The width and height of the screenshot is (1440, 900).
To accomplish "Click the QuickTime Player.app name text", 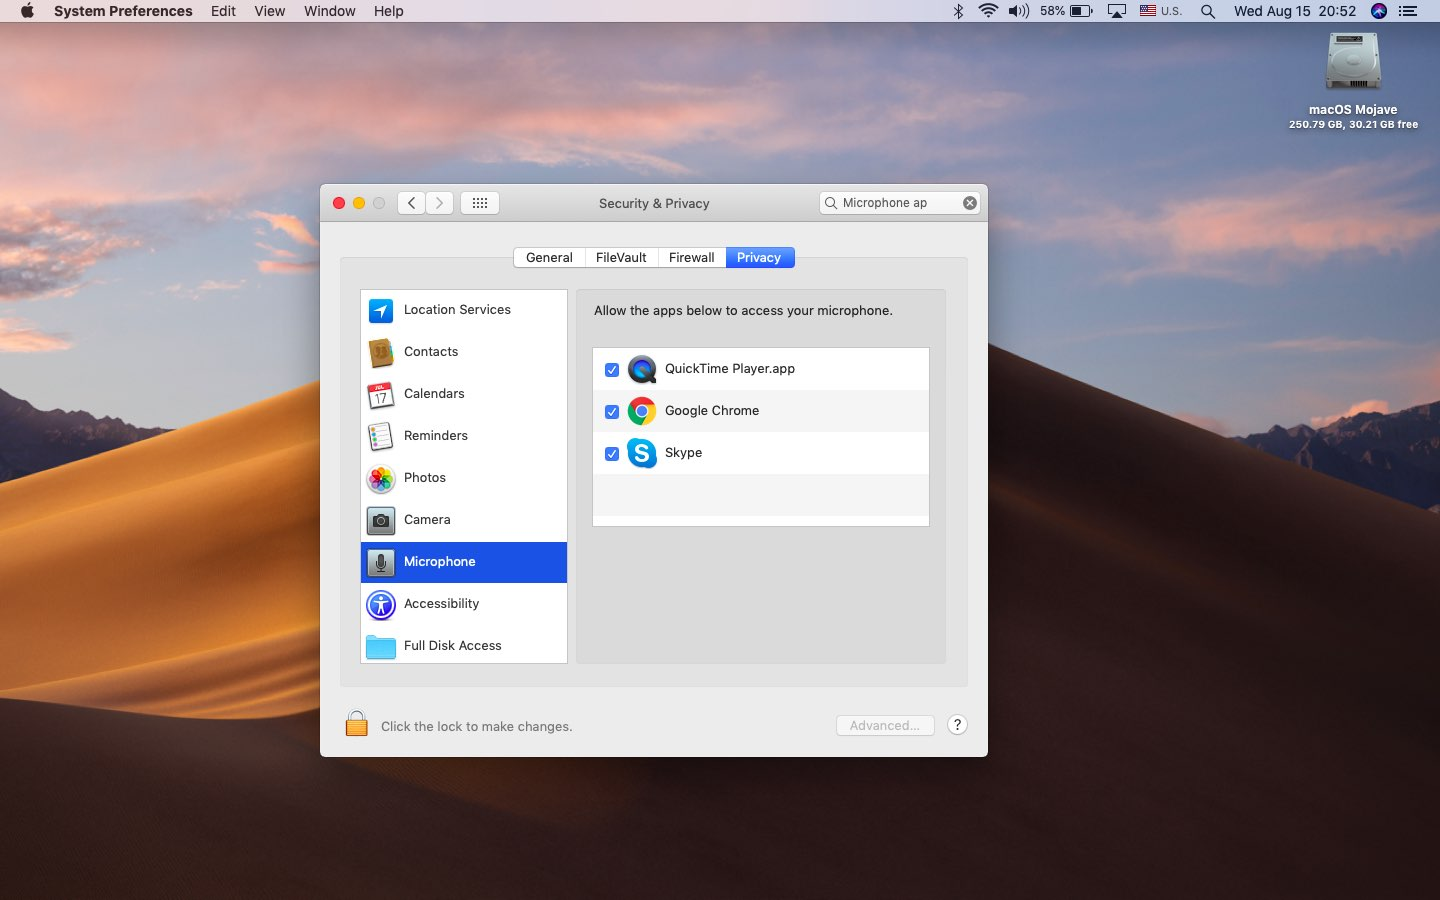I will pyautogui.click(x=730, y=369).
